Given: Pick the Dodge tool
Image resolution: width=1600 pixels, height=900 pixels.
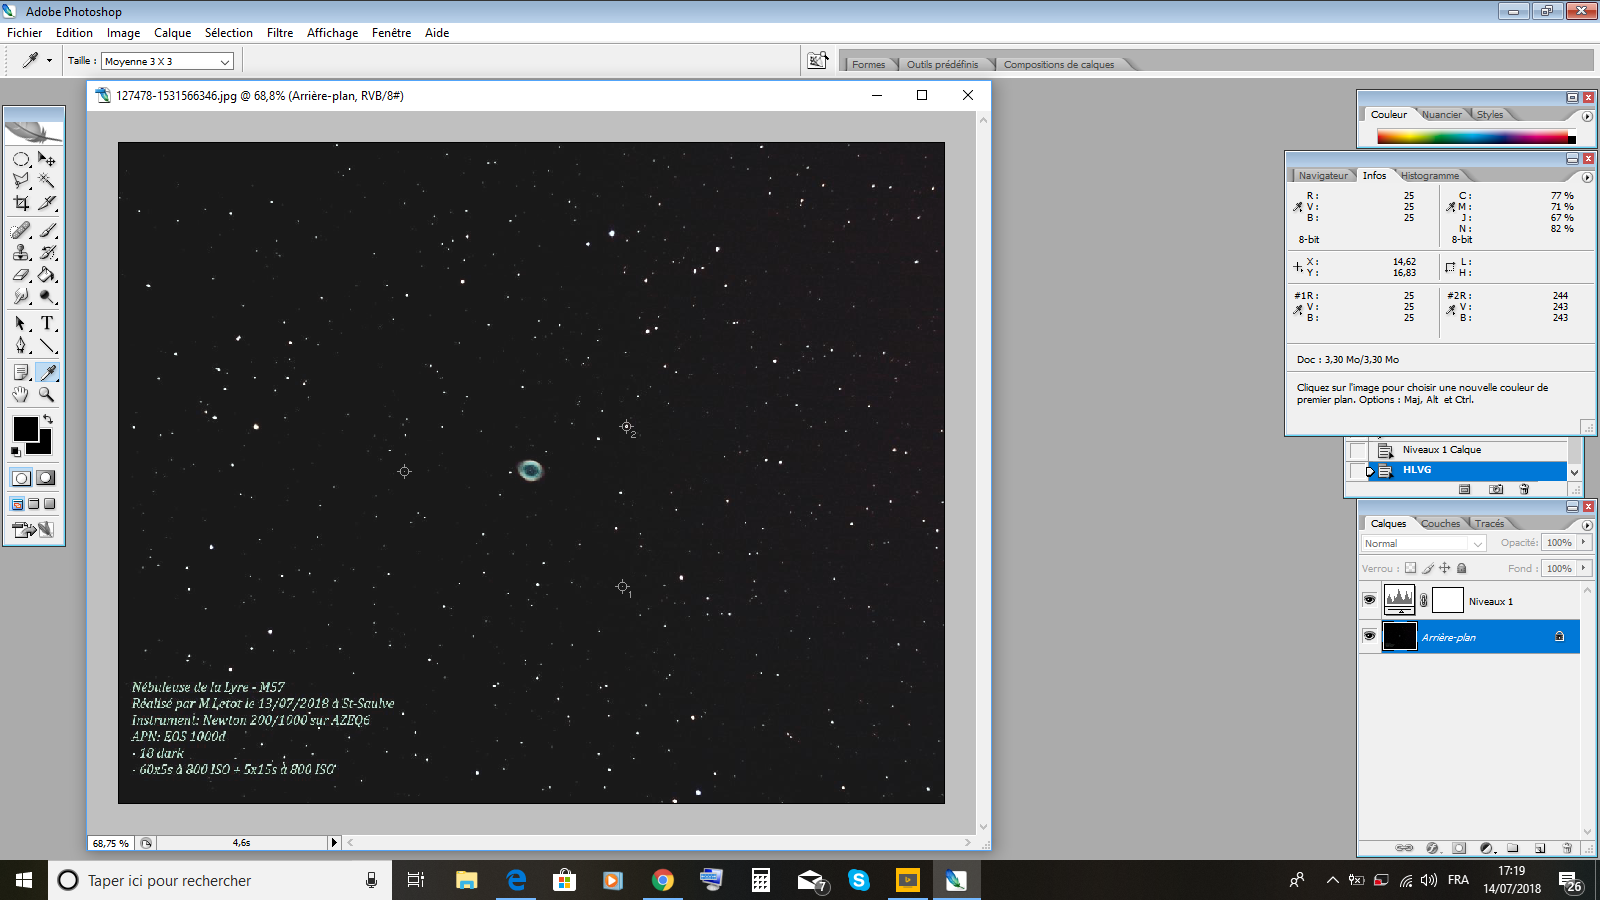Looking at the screenshot, I should pos(47,296).
